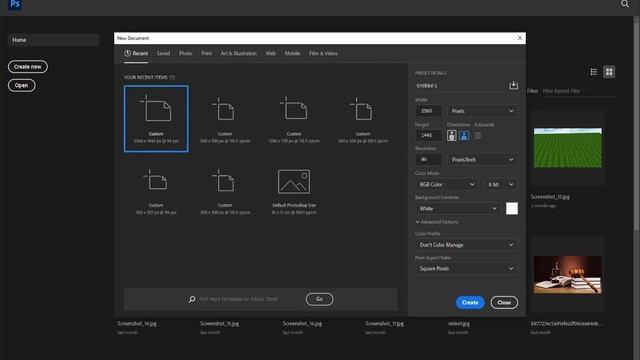Select portrait orientation
640x360 pixels.
(451, 136)
